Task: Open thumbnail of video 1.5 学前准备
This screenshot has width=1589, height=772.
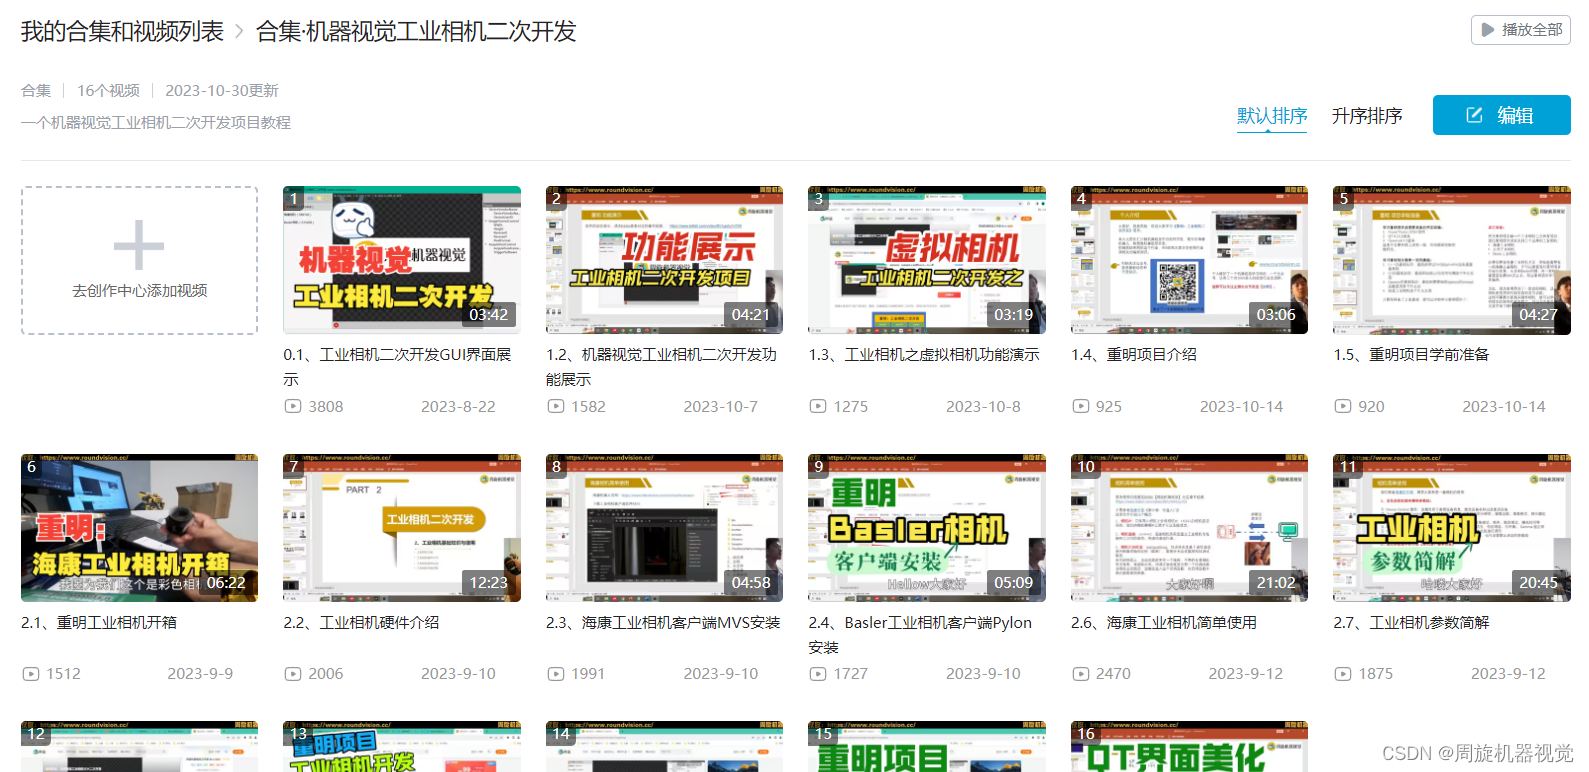Action: click(1452, 260)
